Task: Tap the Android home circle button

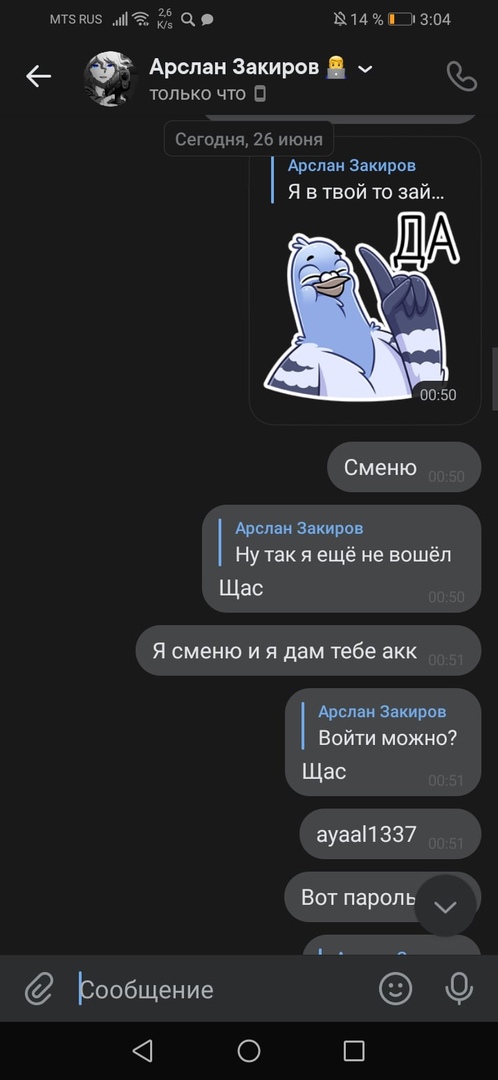Action: coord(249,1050)
